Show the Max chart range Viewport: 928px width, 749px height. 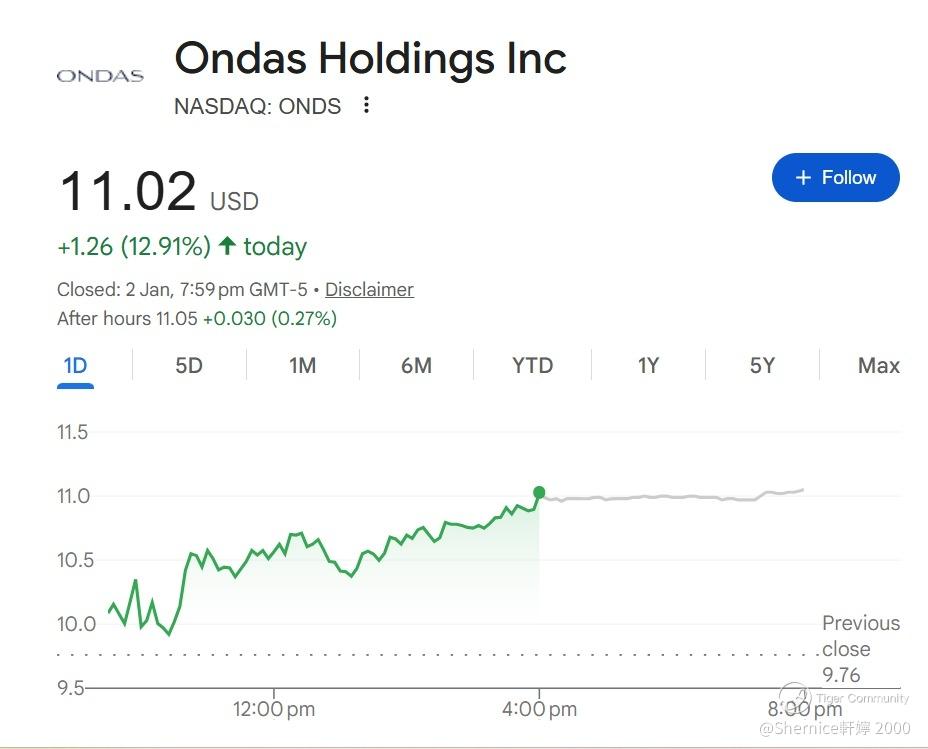(878, 366)
